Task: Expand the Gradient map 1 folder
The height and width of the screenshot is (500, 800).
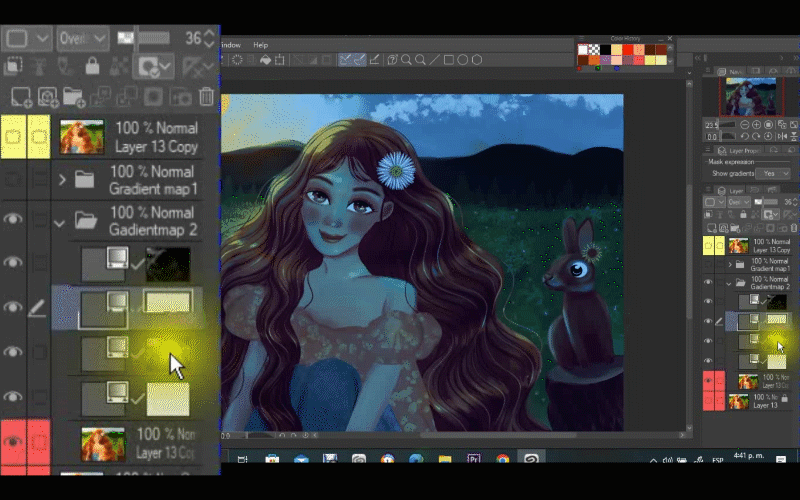Action: [62, 180]
